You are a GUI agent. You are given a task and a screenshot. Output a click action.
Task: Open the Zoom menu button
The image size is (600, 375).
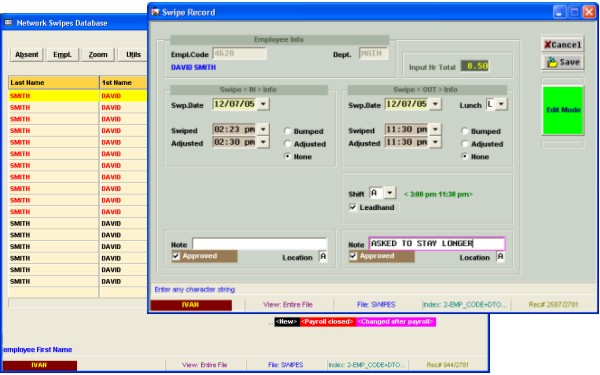pyautogui.click(x=98, y=55)
